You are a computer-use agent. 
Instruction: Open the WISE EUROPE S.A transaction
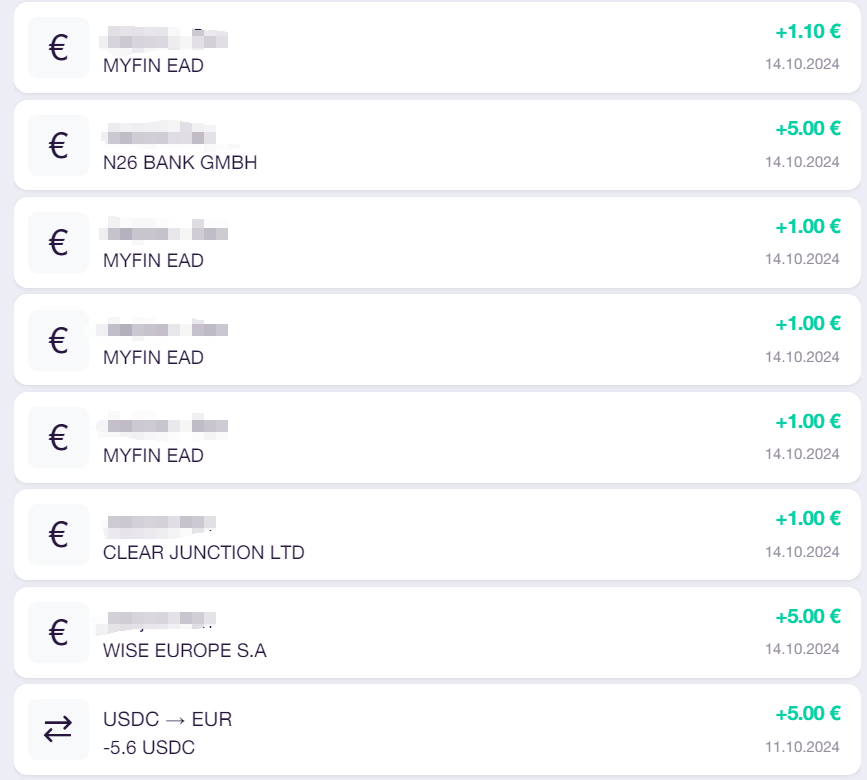coord(437,632)
